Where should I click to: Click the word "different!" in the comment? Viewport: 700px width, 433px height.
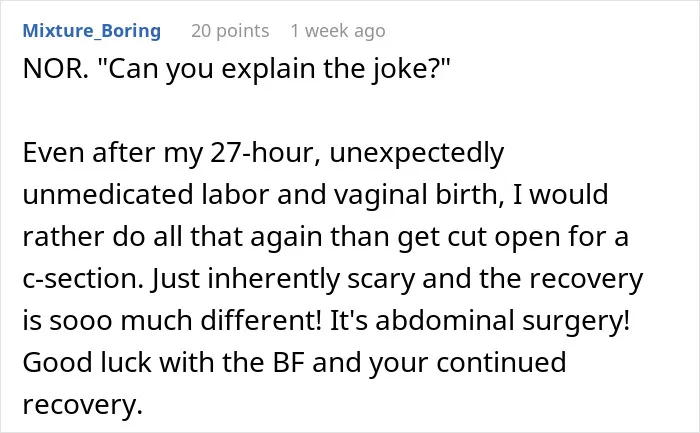[261, 321]
